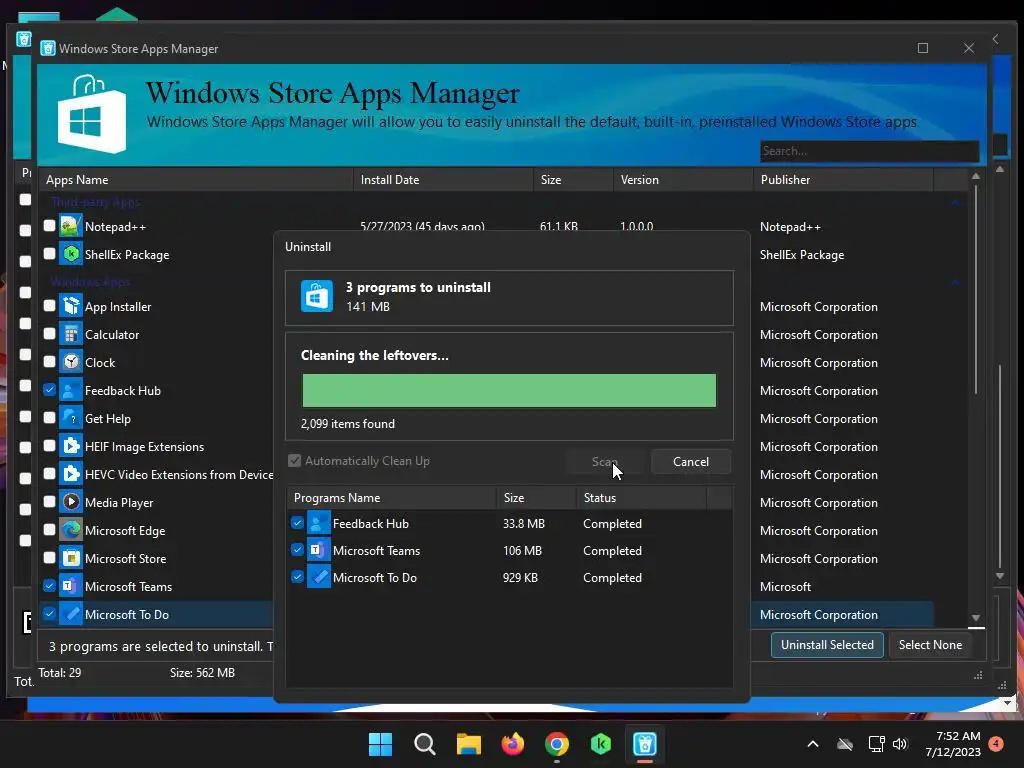Viewport: 1024px width, 768px height.
Task: Uncheck Microsoft Teams in main app list
Action: [50, 585]
